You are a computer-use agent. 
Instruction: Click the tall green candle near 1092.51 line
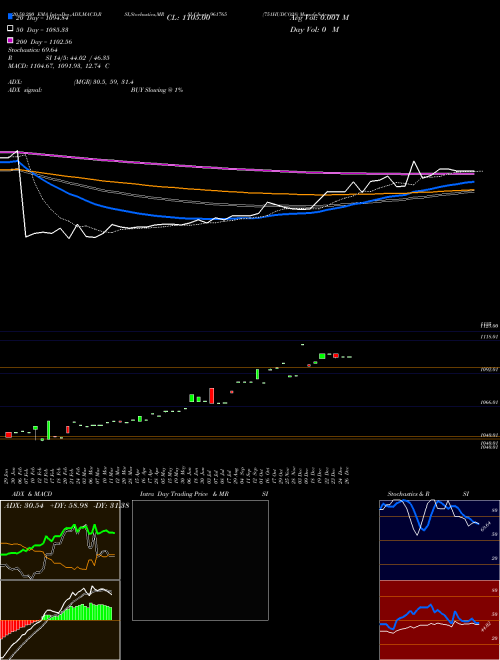pos(257,374)
